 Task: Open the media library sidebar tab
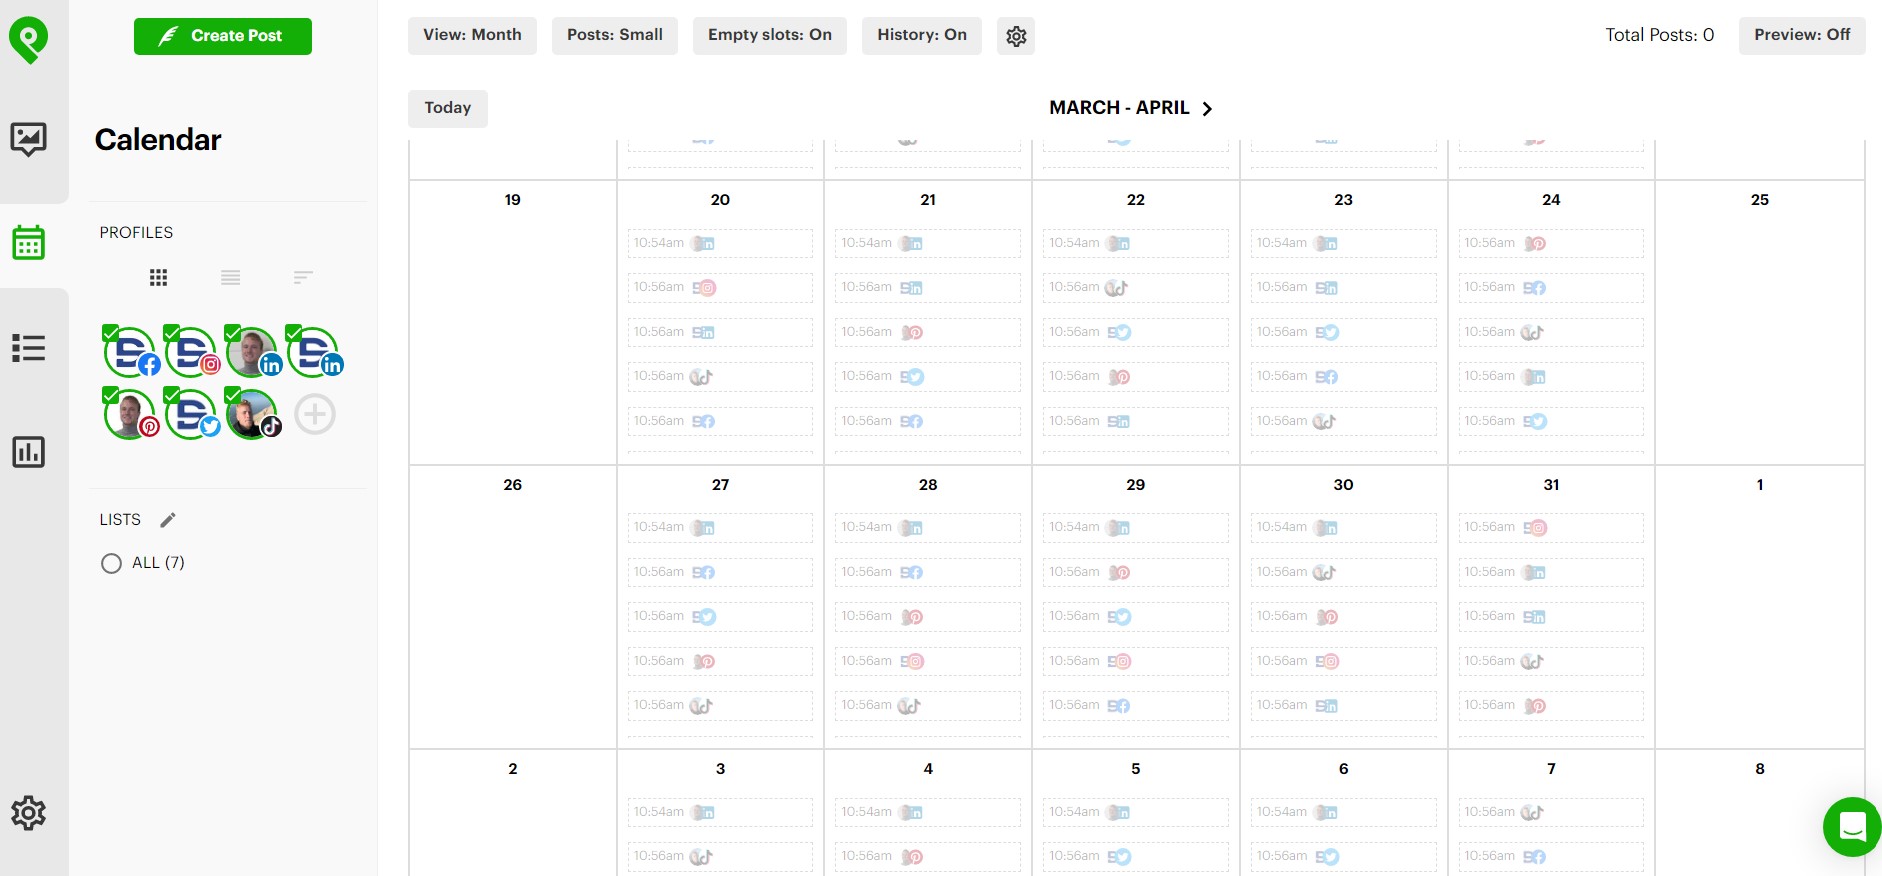pos(28,139)
